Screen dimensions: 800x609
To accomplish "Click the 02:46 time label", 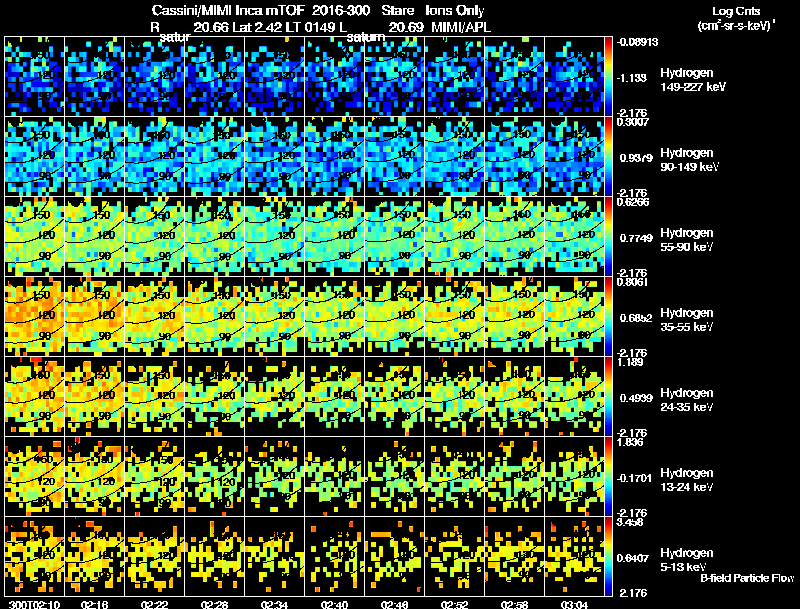I will pyautogui.click(x=394, y=604).
